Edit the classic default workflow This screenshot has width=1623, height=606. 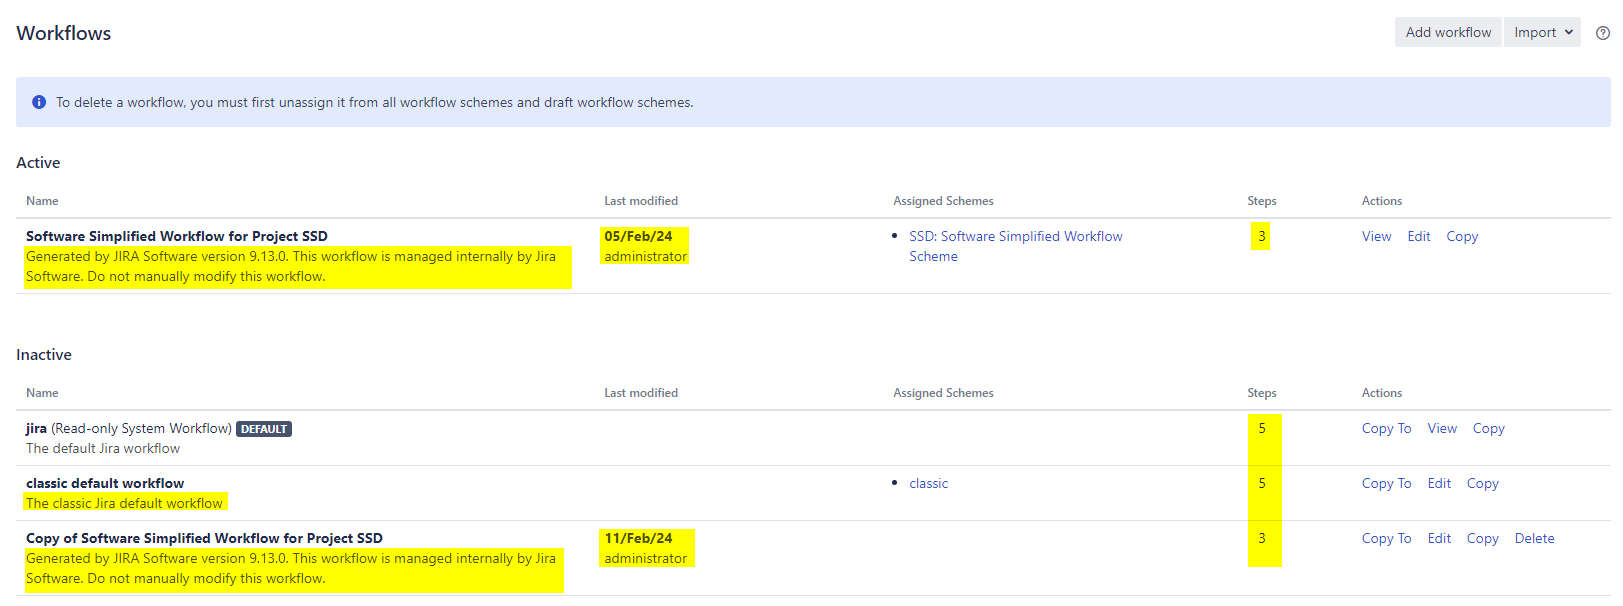click(x=1439, y=484)
